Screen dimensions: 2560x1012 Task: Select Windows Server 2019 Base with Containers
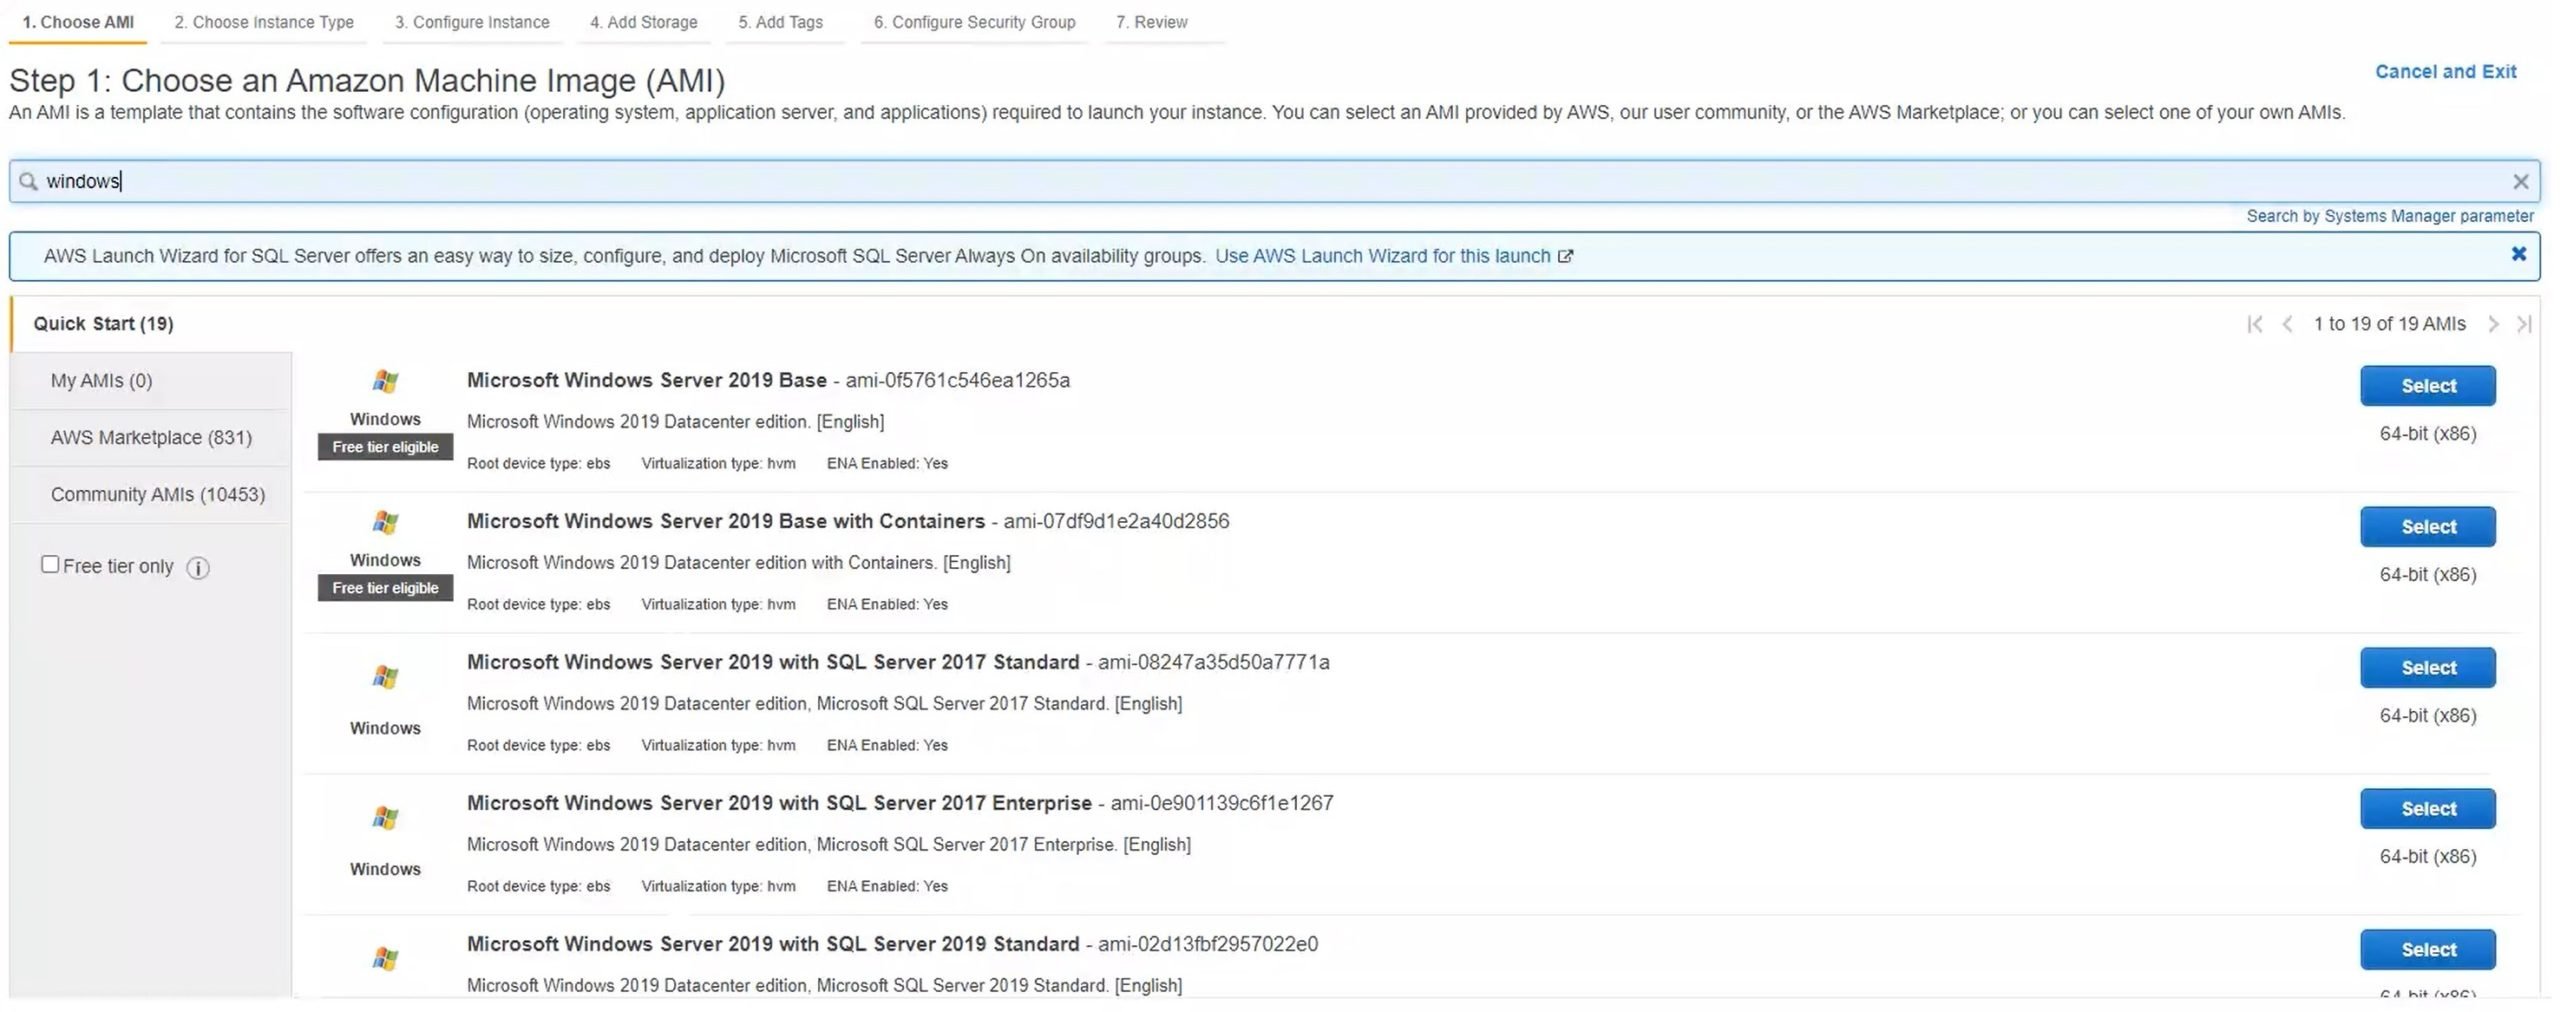[2427, 527]
